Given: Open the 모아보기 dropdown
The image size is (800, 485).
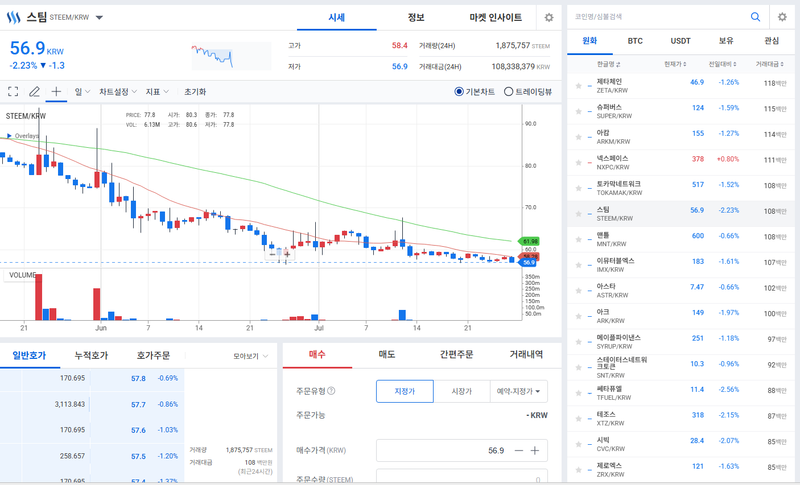Looking at the screenshot, I should [251, 356].
